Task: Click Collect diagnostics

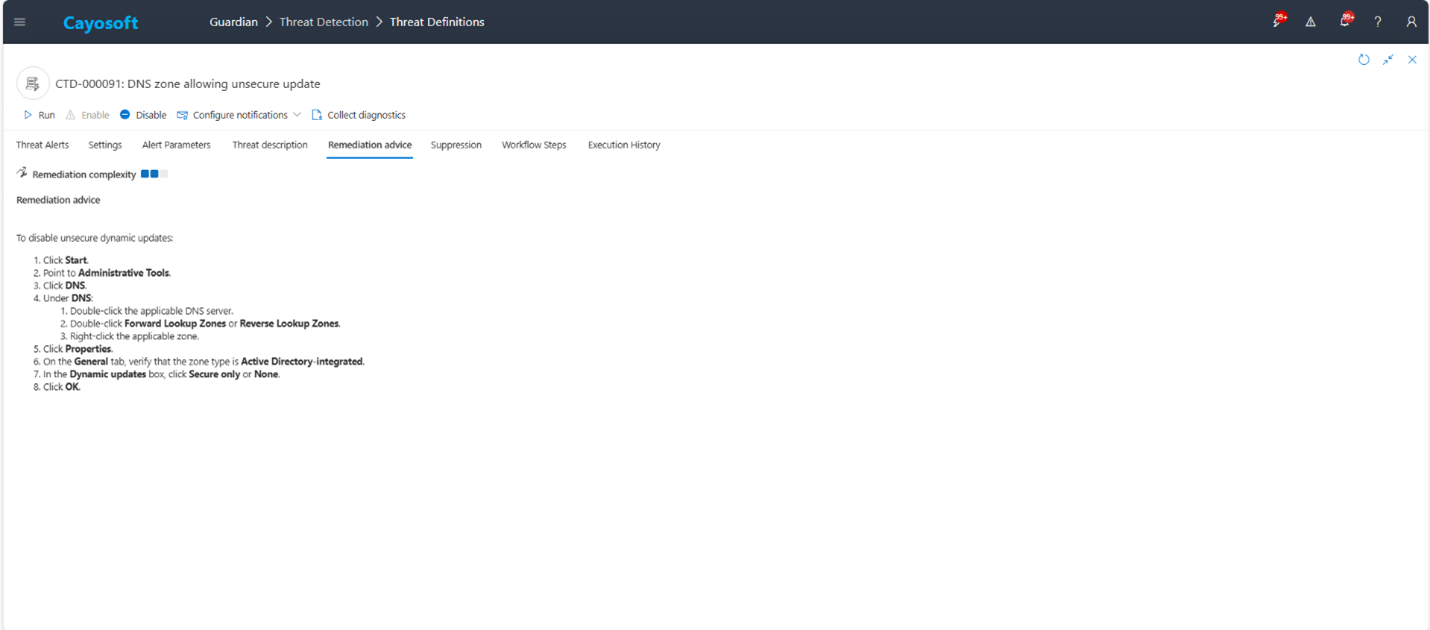Action: (358, 115)
